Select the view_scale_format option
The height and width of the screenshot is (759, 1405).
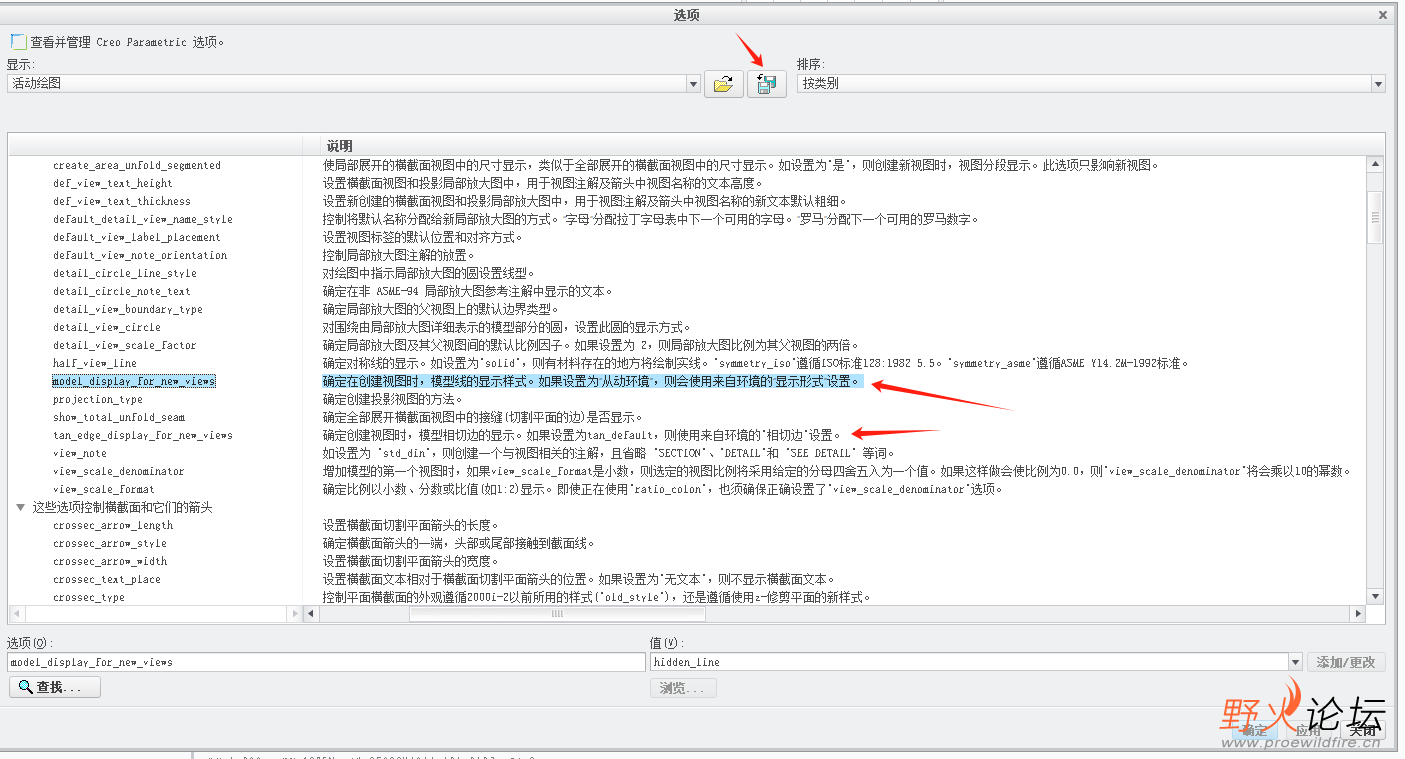coord(104,490)
